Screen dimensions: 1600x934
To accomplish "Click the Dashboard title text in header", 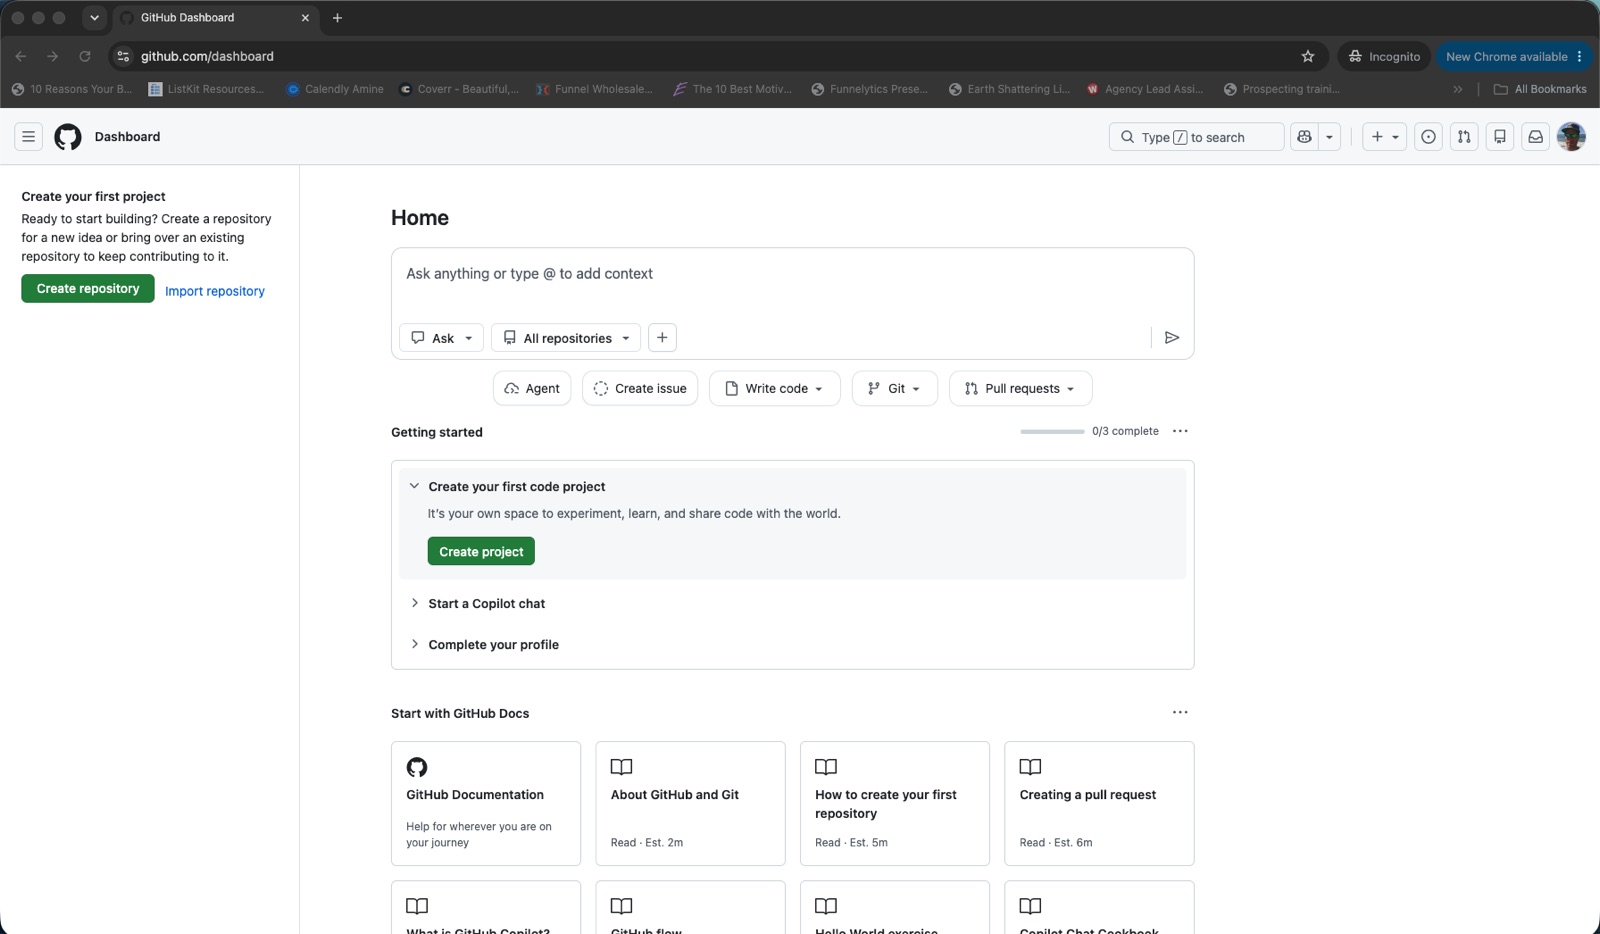I will [127, 137].
